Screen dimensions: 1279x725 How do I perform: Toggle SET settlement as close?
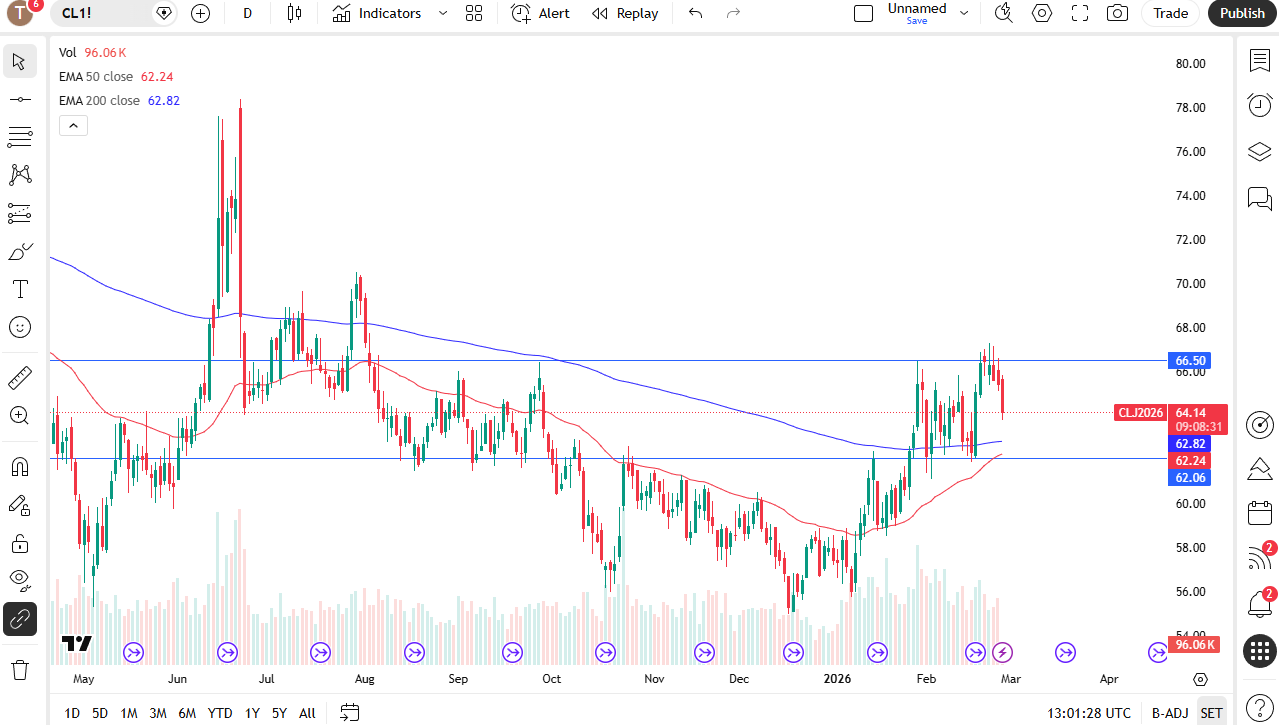1211,713
